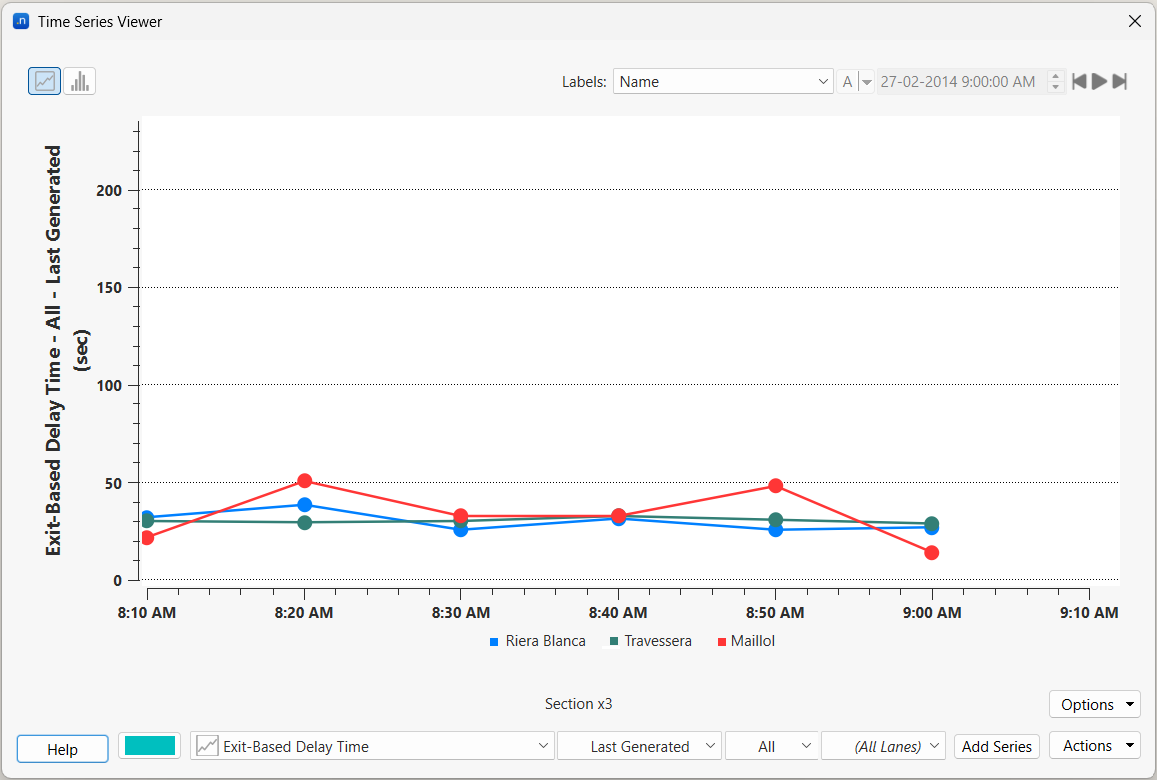Screen dimensions: 1157x780
Task: Expand the Exit-Based Delay Time dropdown
Action: click(x=372, y=746)
